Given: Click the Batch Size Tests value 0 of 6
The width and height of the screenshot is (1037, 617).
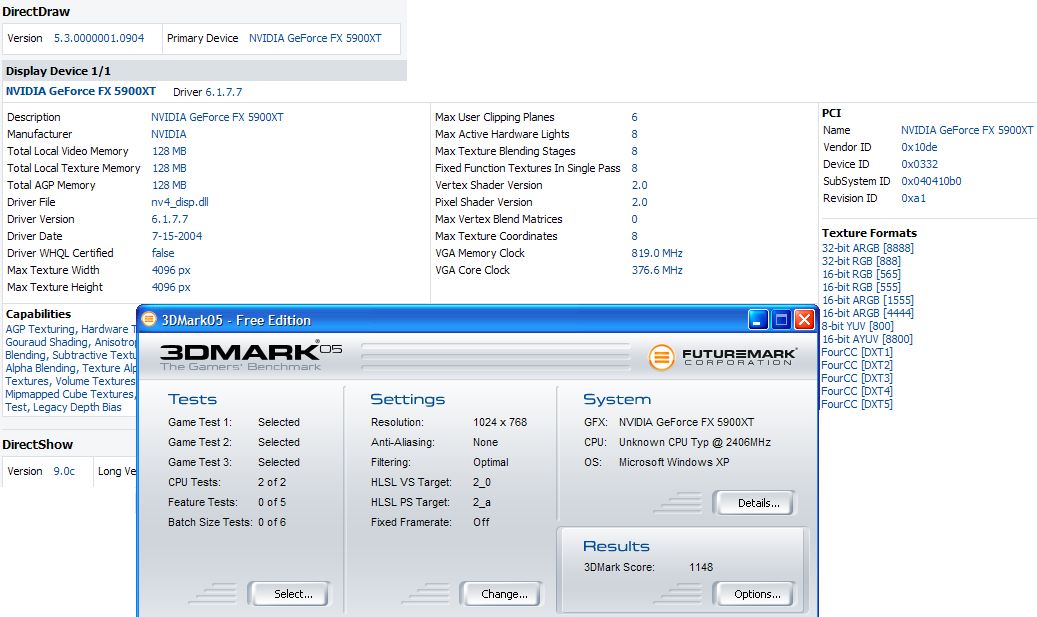Looking at the screenshot, I should (272, 522).
